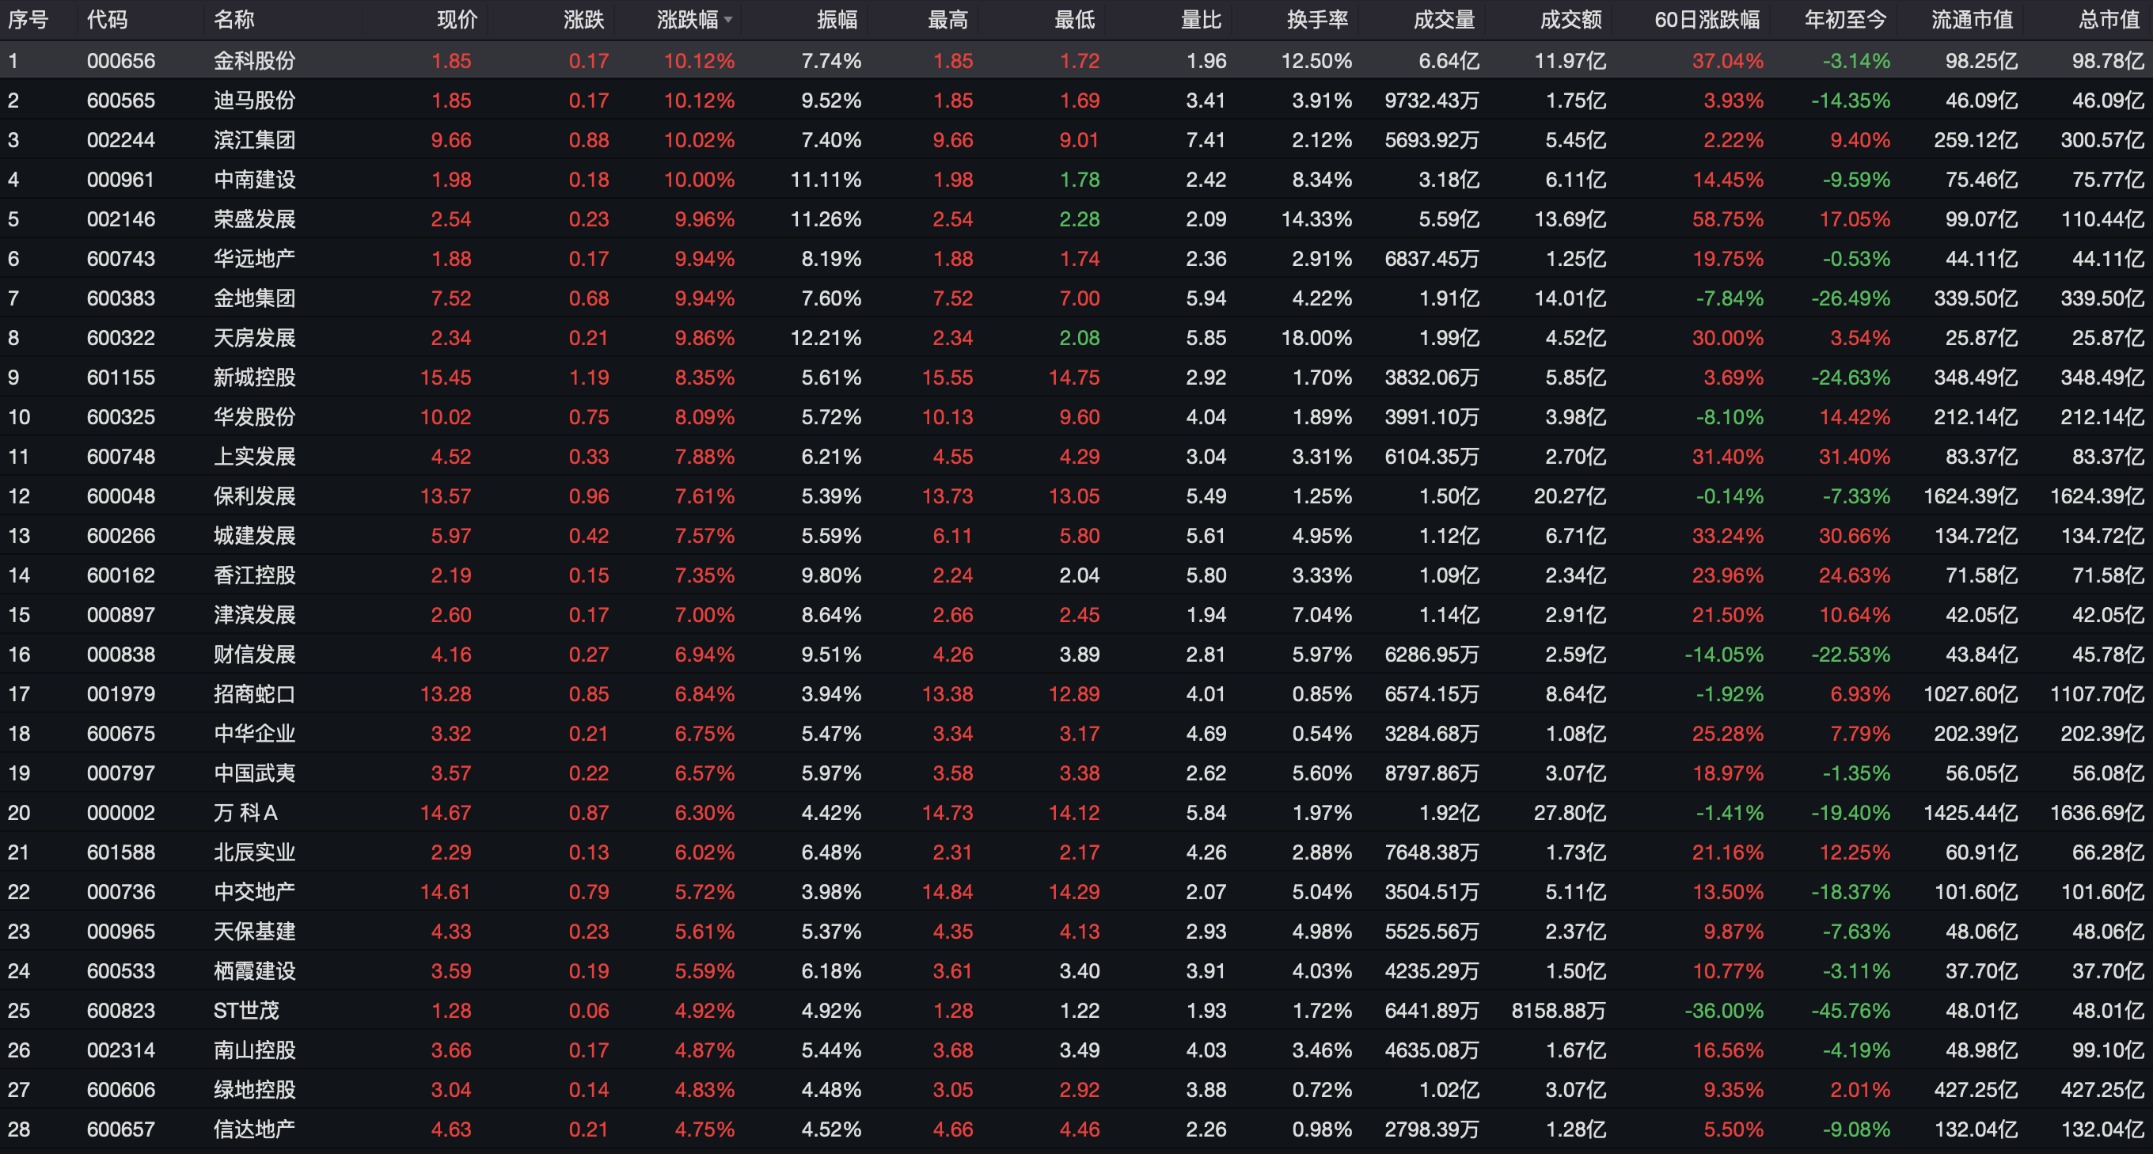Click stock code 600048
2153x1154 pixels.
point(121,496)
